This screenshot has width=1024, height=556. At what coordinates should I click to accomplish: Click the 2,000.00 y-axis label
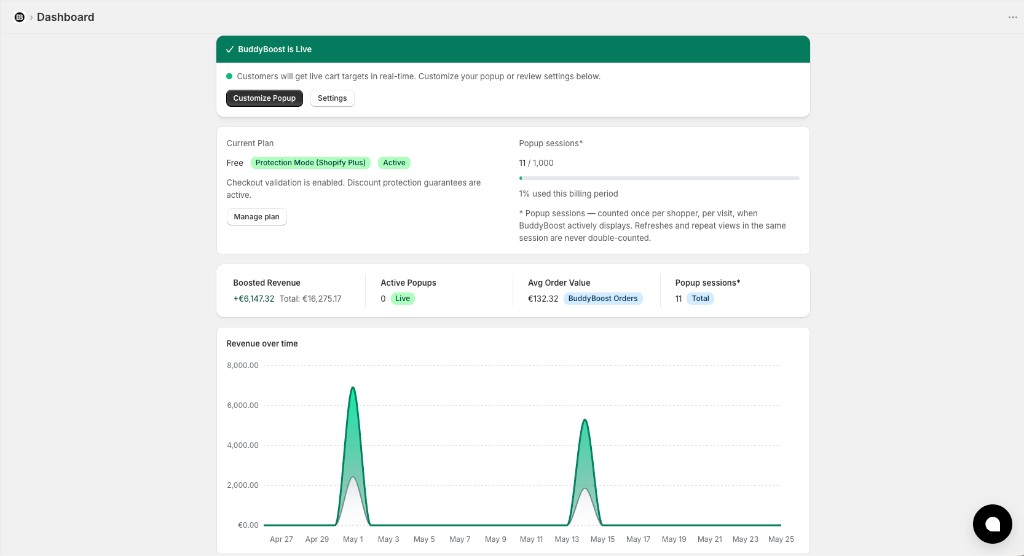click(x=242, y=485)
